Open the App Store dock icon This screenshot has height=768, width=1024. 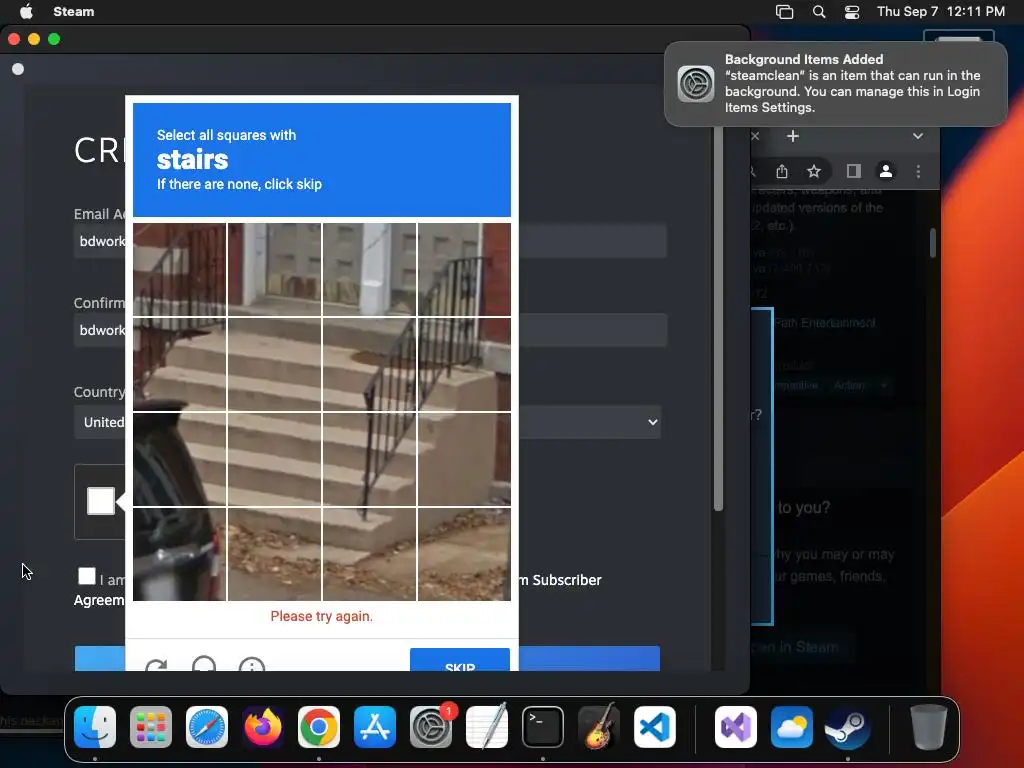point(375,727)
